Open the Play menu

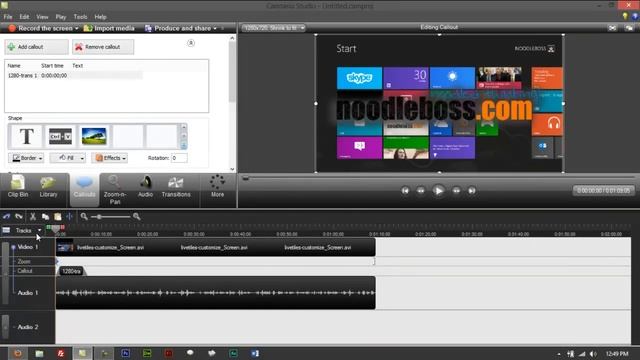click(x=61, y=17)
